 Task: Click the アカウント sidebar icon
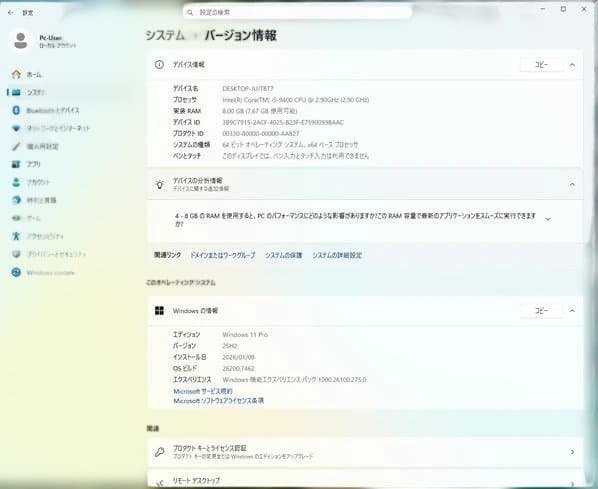16,182
